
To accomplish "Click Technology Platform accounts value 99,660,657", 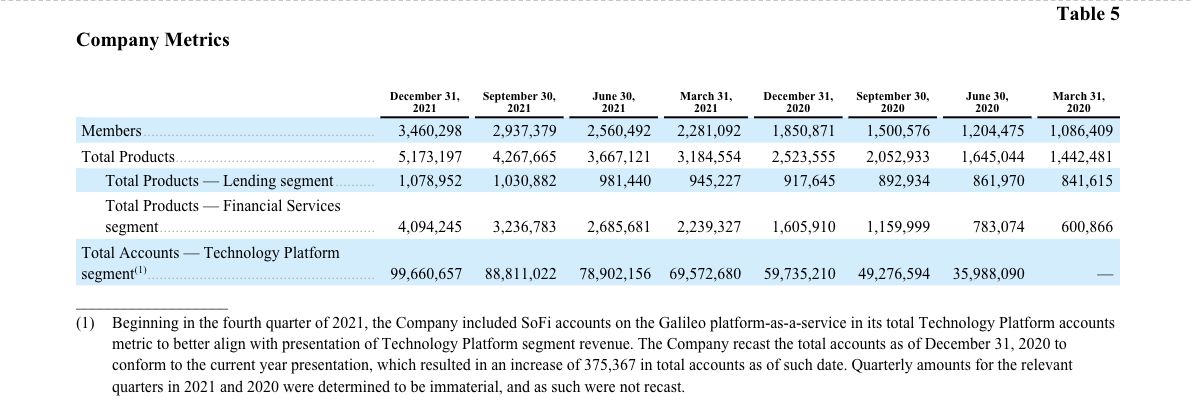I will pos(426,274).
